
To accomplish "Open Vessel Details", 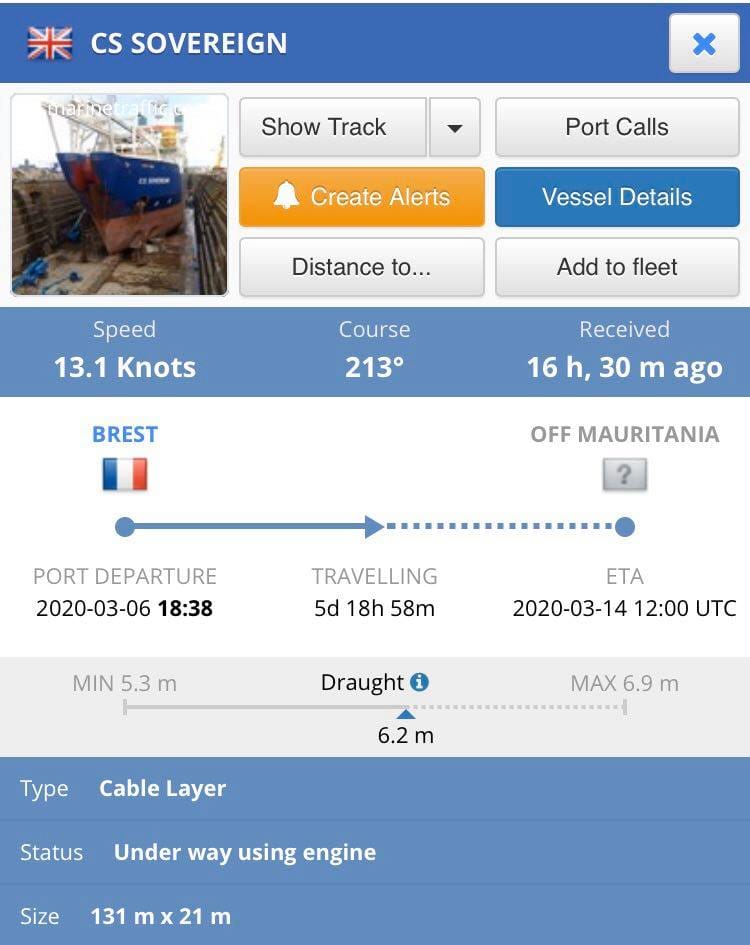I will 617,197.
